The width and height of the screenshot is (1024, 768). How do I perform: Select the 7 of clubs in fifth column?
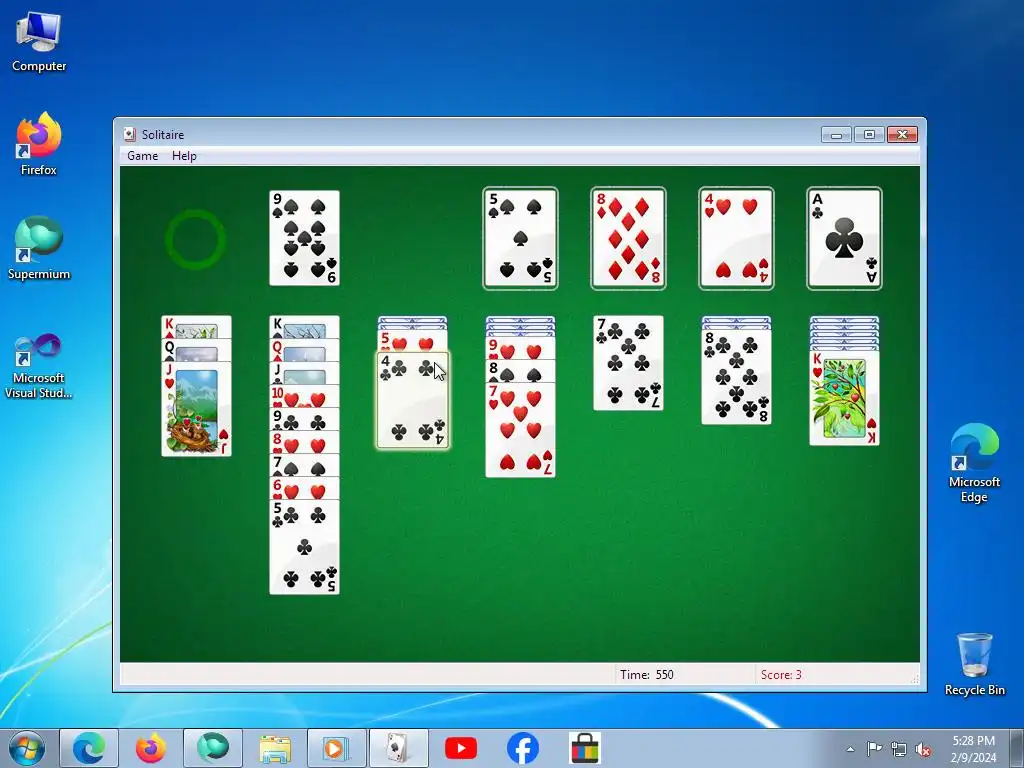(628, 363)
